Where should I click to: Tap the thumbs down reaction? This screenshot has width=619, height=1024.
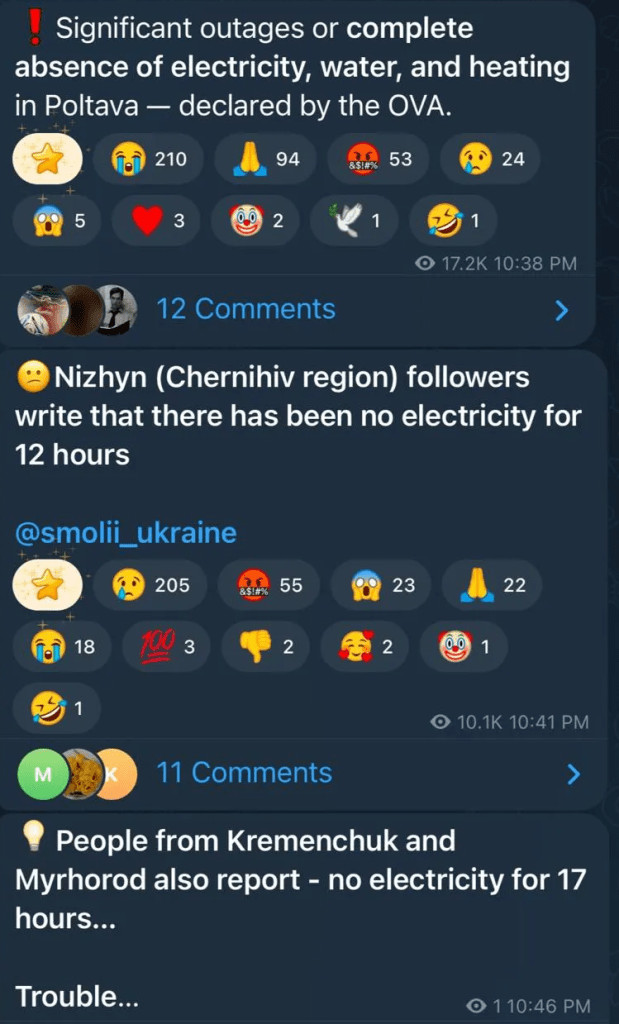click(265, 647)
